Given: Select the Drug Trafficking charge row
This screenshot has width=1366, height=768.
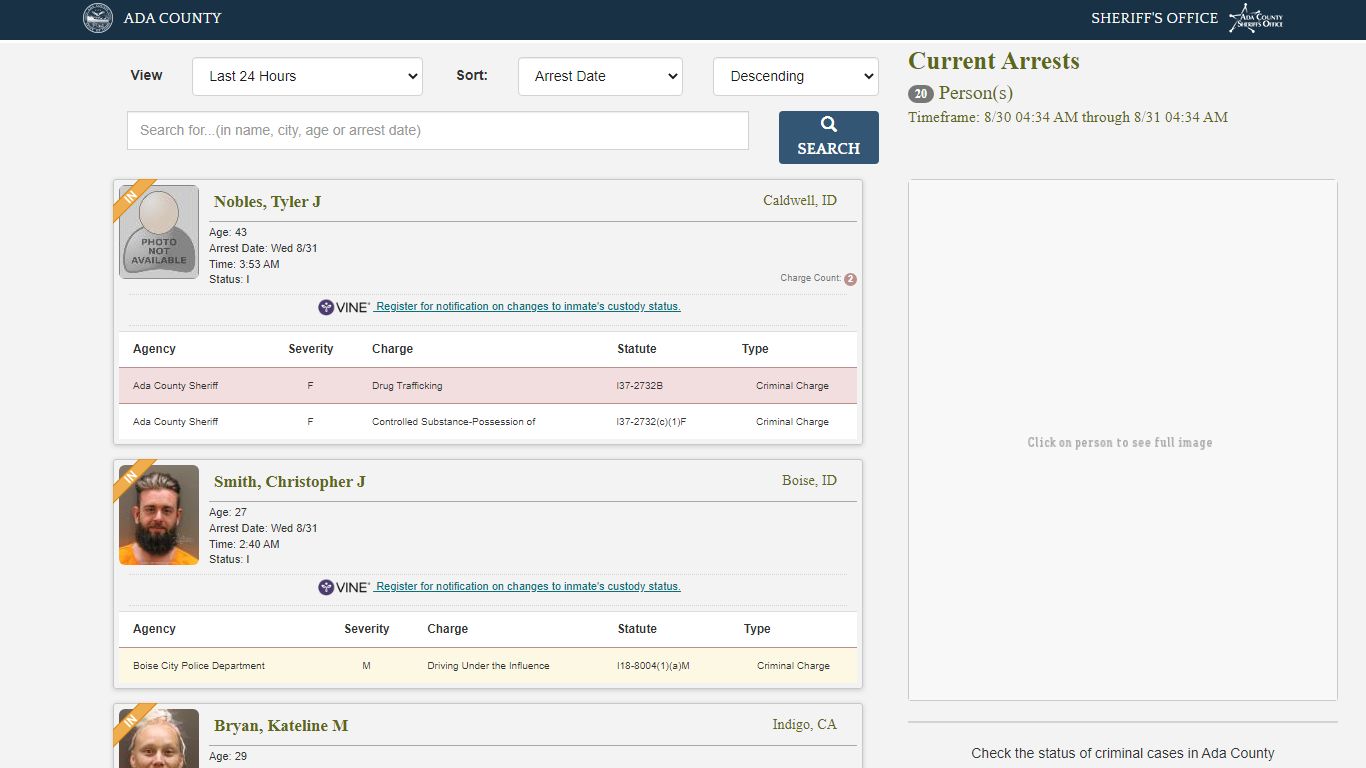Looking at the screenshot, I should coord(488,386).
